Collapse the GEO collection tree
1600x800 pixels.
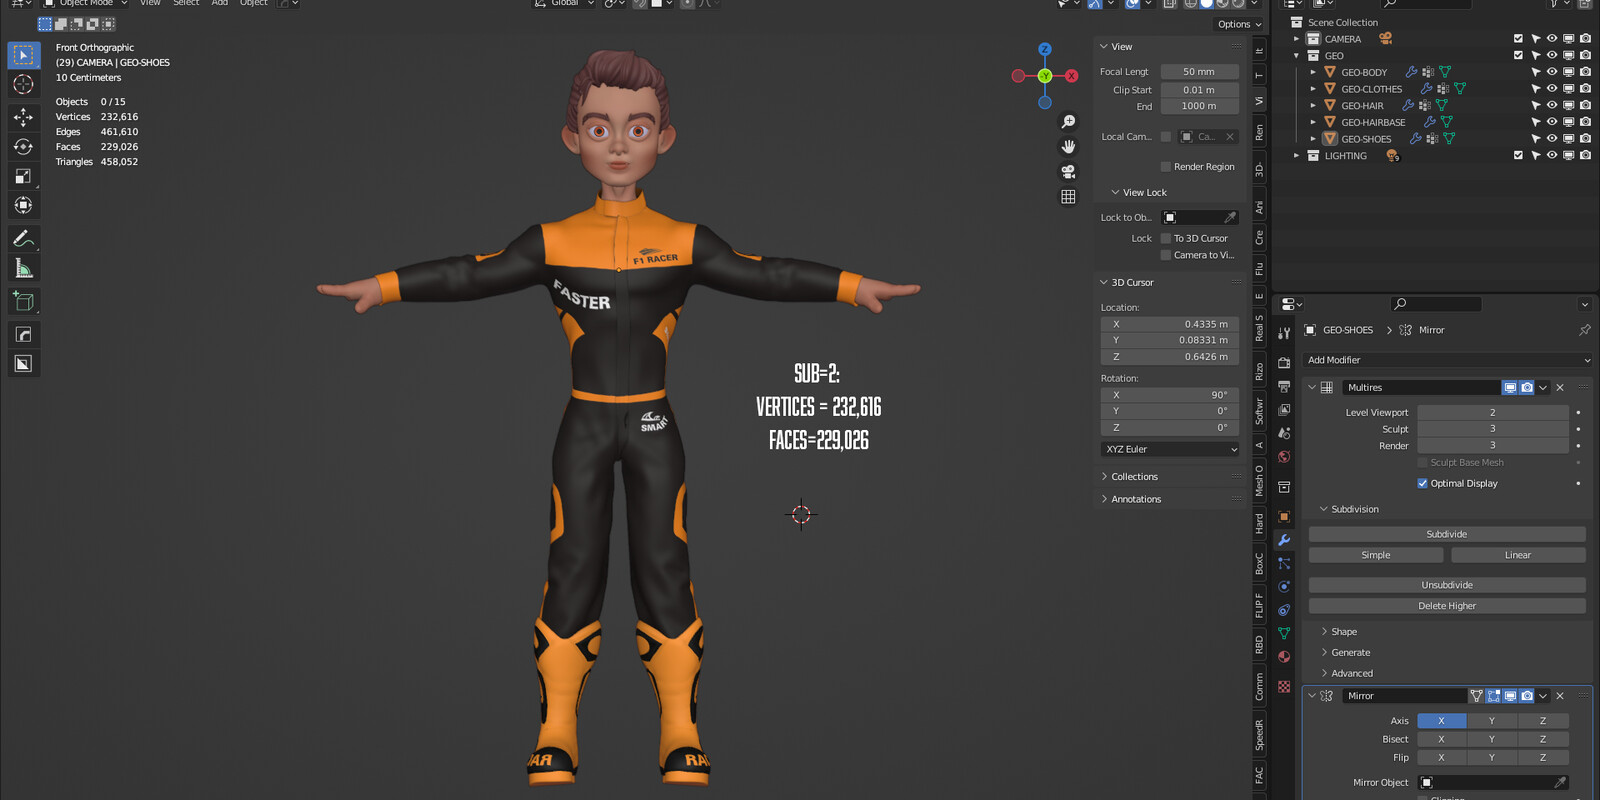point(1297,56)
